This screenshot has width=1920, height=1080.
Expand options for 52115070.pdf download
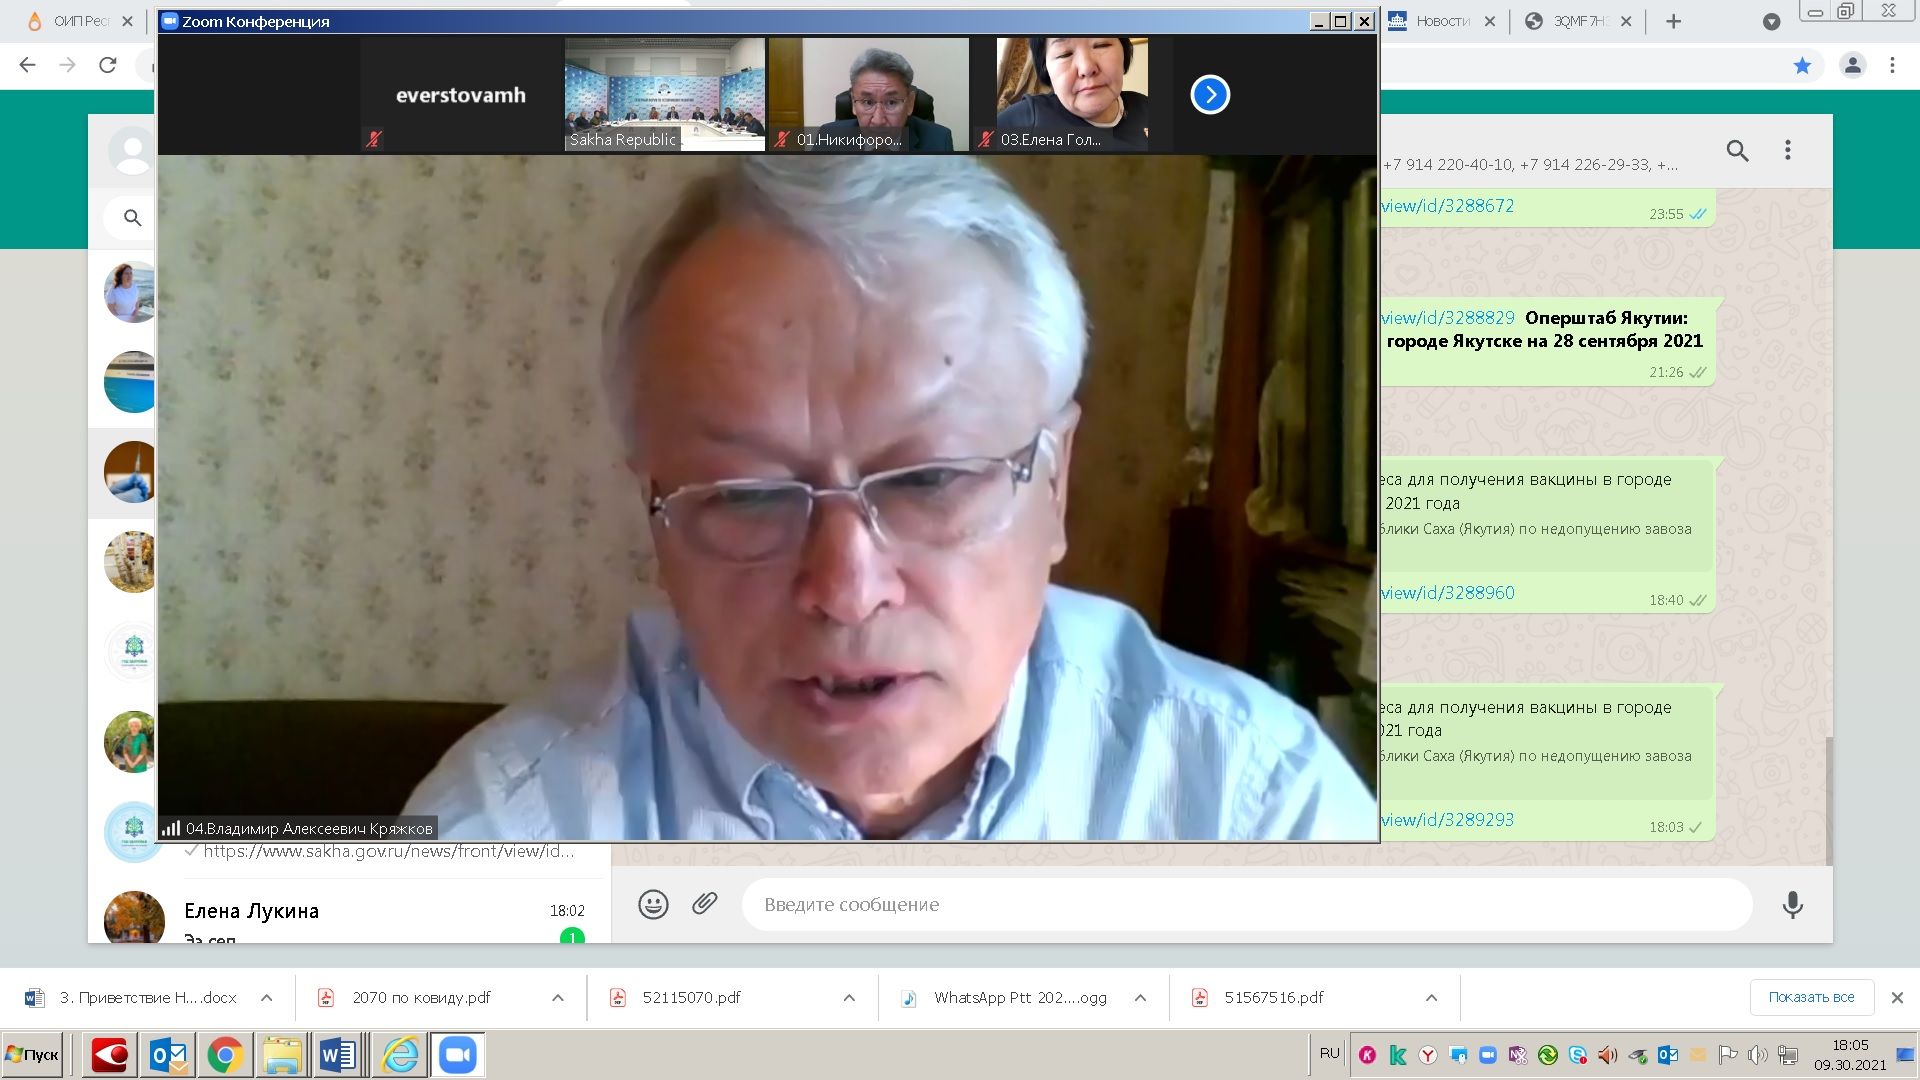(849, 998)
